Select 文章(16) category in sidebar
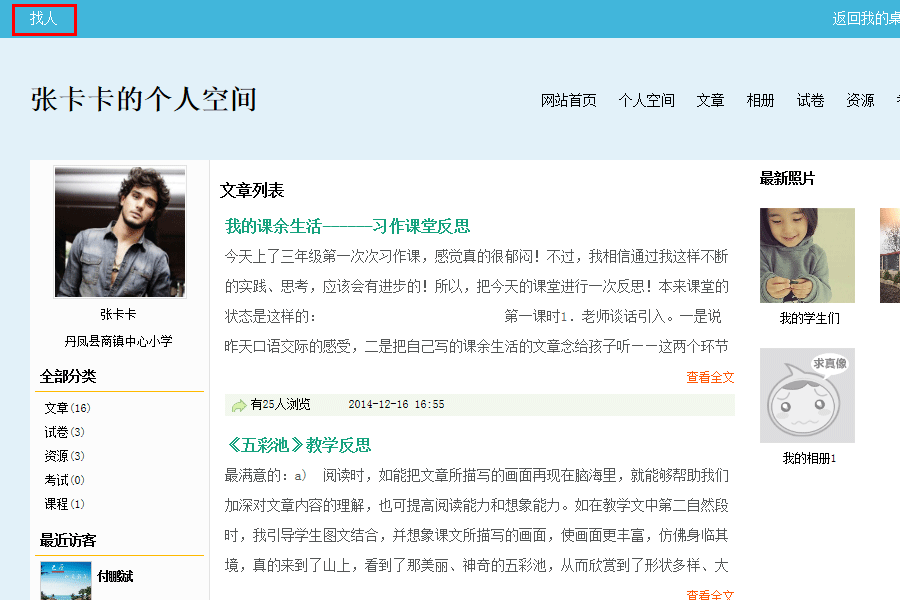The image size is (900, 600). [67, 408]
